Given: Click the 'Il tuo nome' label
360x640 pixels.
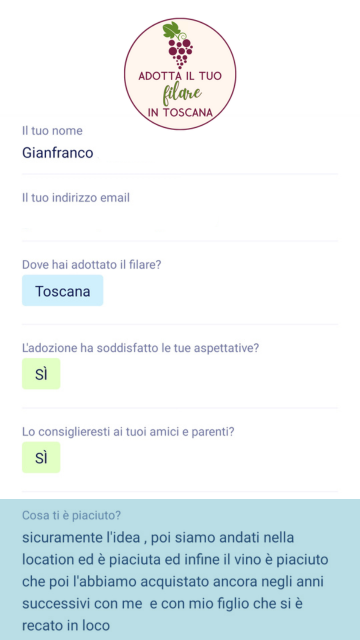Looking at the screenshot, I should point(52,131).
